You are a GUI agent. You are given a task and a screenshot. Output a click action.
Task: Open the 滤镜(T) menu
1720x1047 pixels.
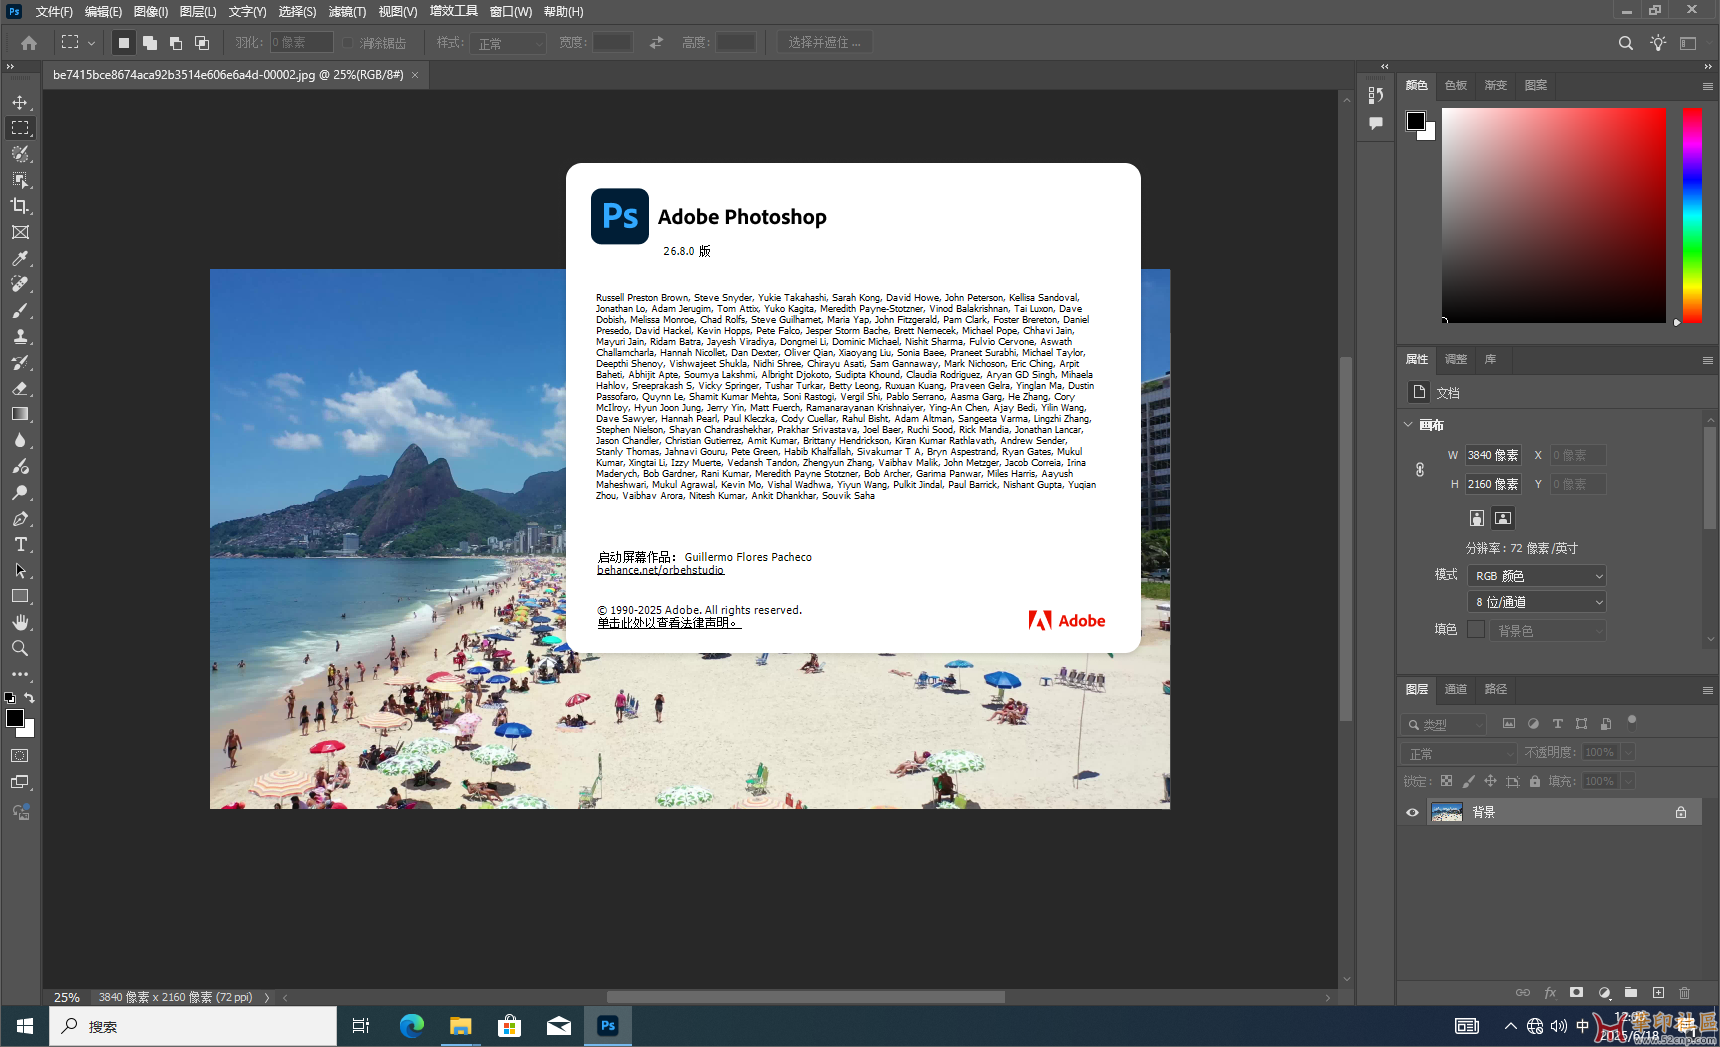click(x=347, y=12)
